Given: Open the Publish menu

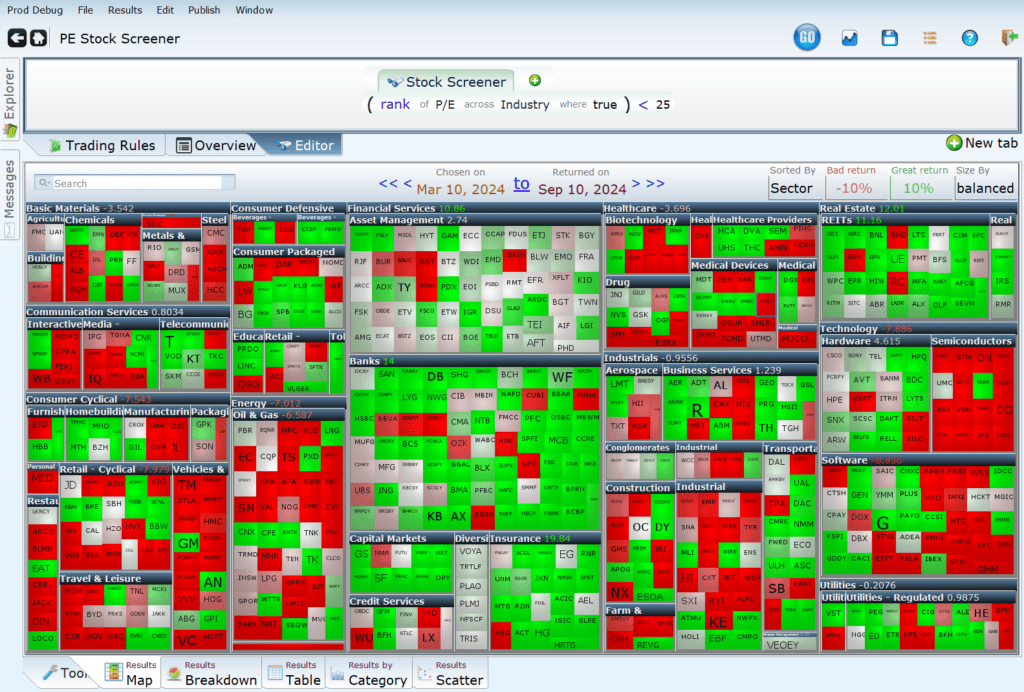Looking at the screenshot, I should 204,10.
